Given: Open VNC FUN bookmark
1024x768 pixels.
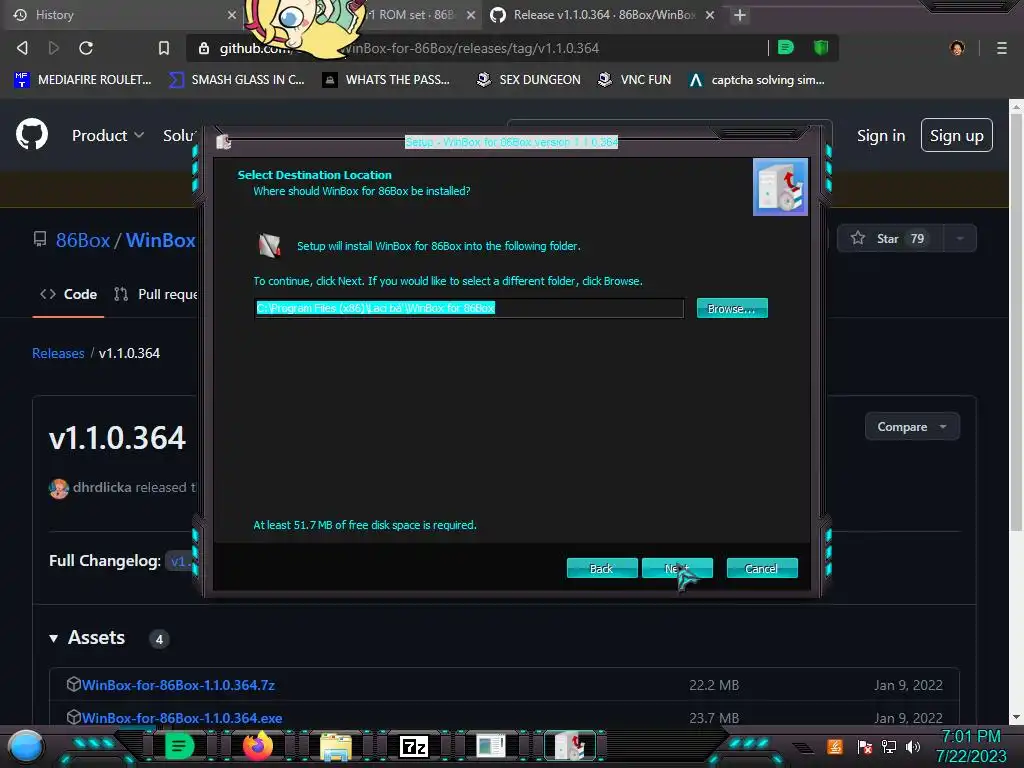Looking at the screenshot, I should pos(634,80).
